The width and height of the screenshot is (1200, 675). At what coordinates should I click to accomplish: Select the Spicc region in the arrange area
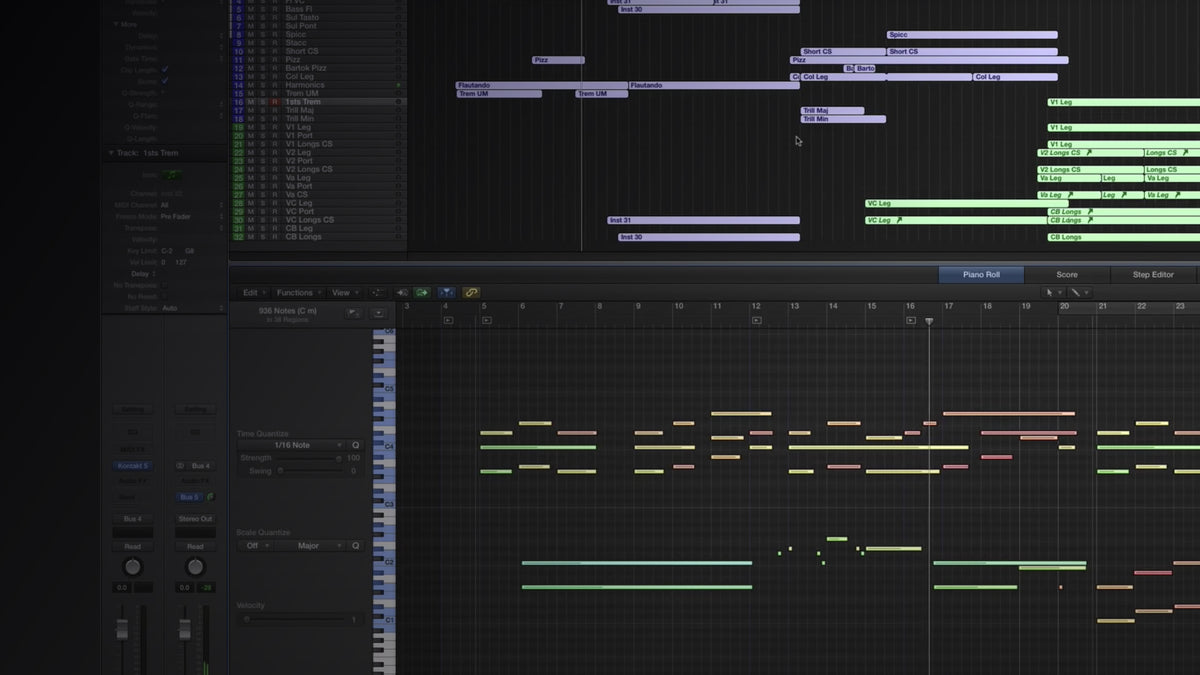click(972, 35)
